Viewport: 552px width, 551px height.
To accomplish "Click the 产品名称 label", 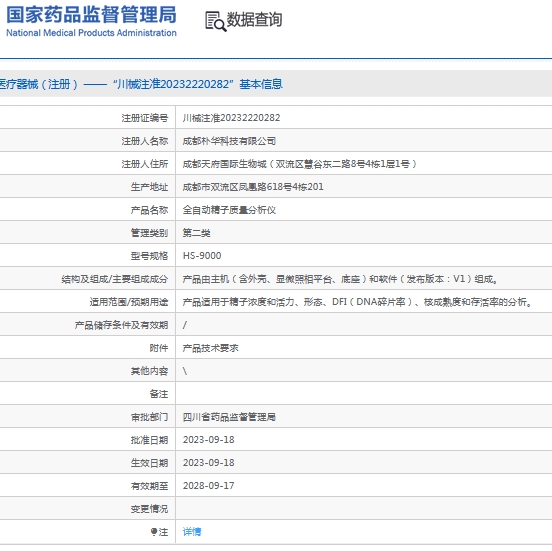I will tap(149, 210).
